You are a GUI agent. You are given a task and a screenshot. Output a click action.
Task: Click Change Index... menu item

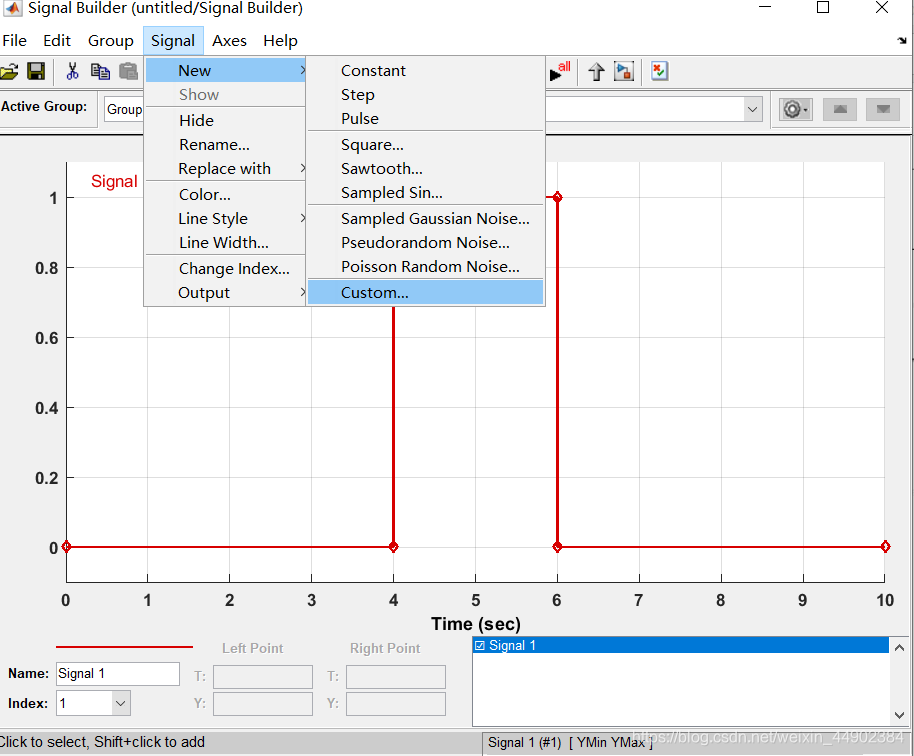[225, 269]
